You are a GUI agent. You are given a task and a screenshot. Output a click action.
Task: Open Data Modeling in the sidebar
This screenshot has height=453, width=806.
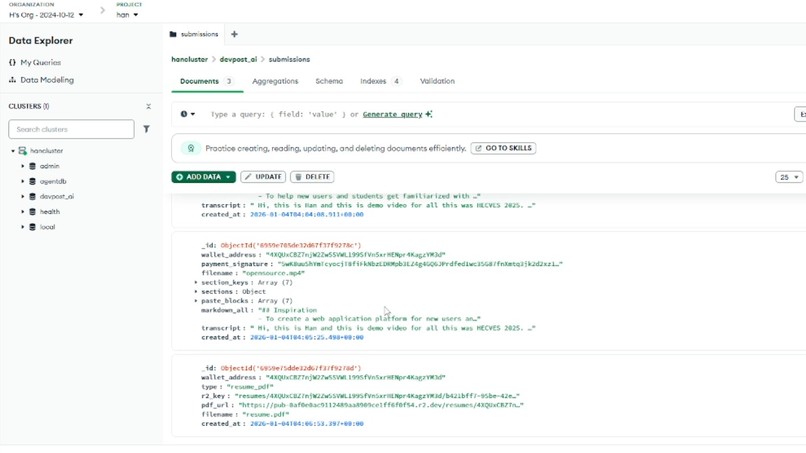point(41,80)
